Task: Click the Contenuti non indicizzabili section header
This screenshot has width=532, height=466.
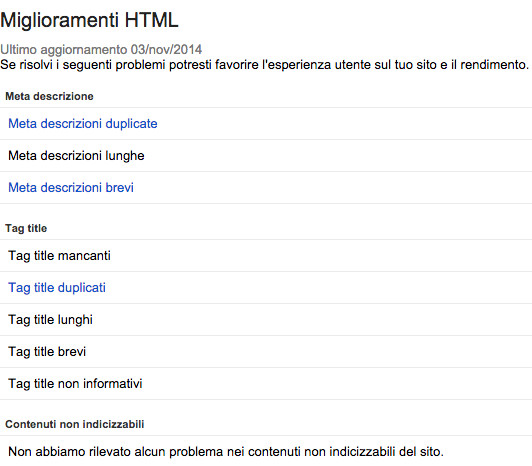Action: pos(75,424)
